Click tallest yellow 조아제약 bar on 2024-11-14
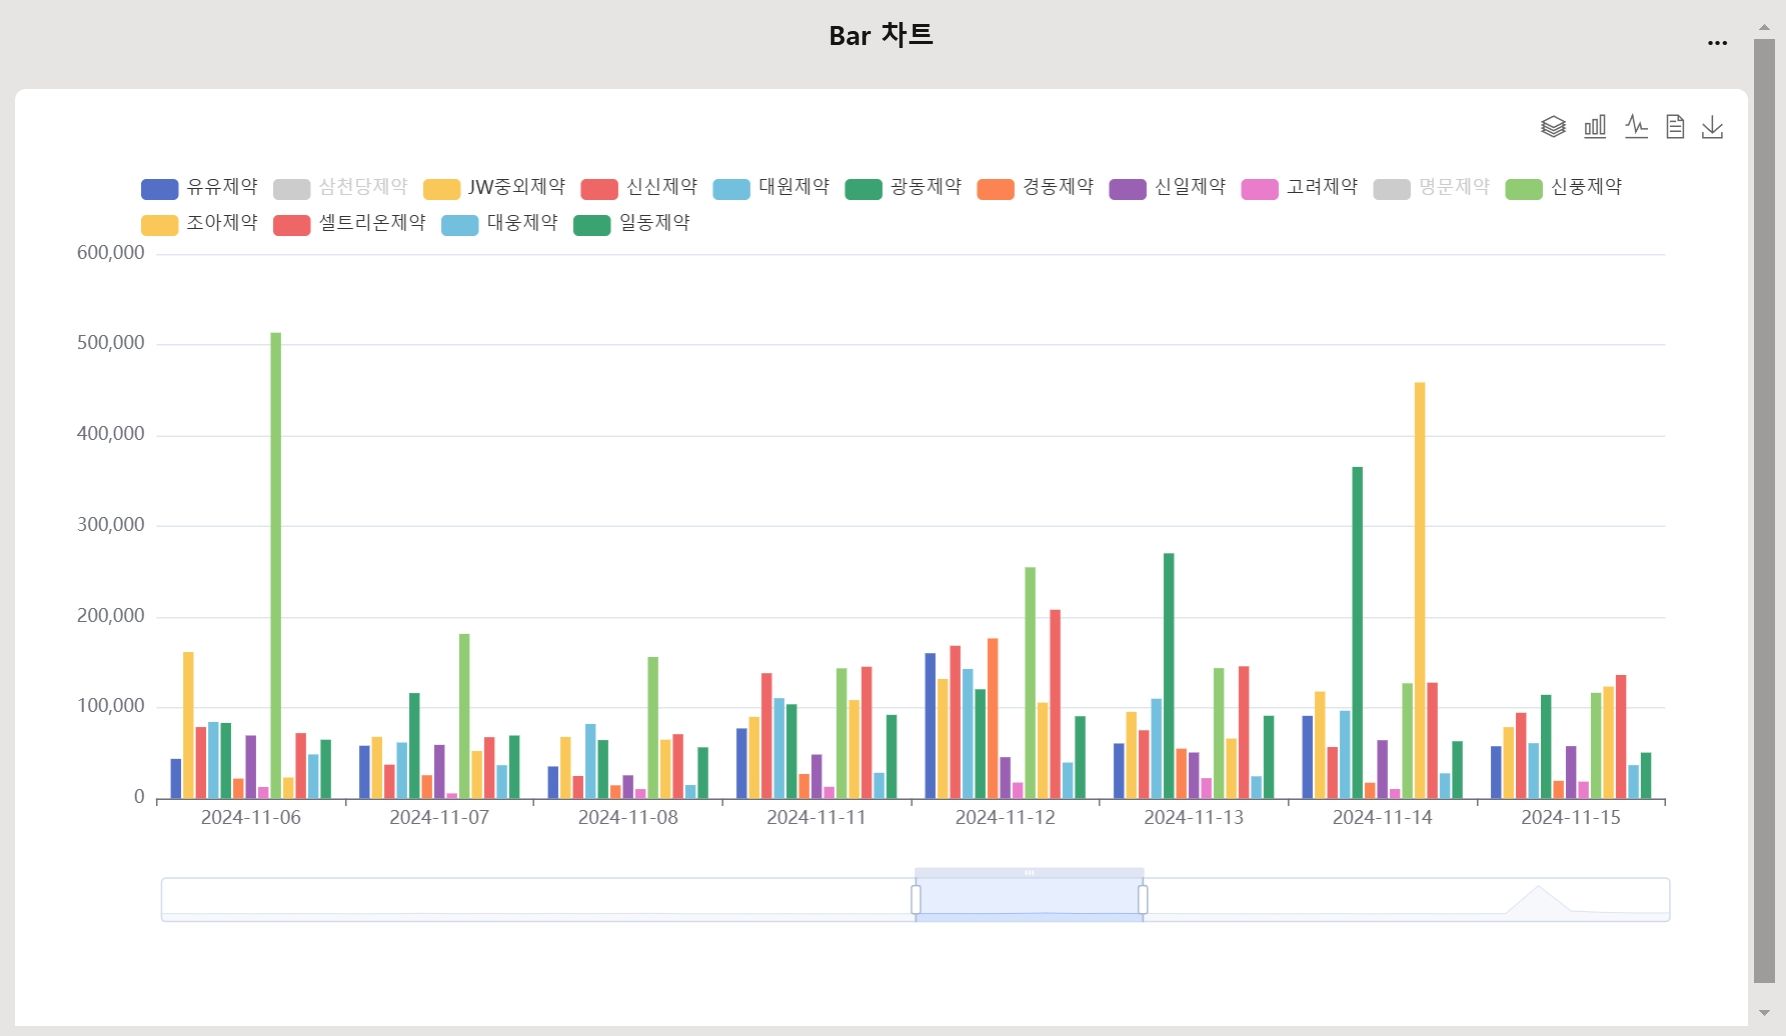This screenshot has width=1786, height=1036. [1420, 590]
